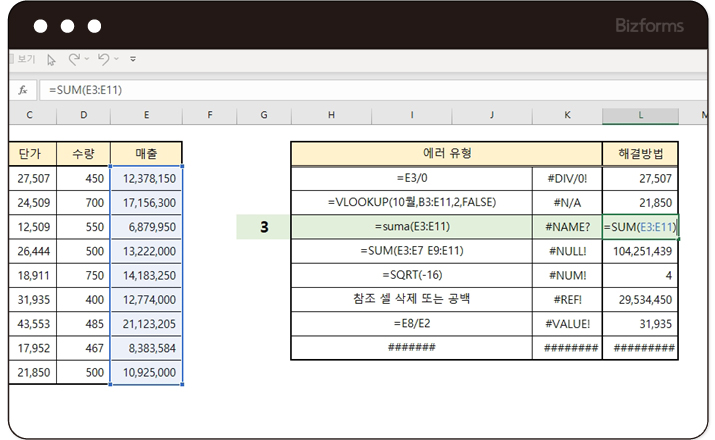
Task: Open the Redo history dropdown arrow
Action: (x=87, y=59)
